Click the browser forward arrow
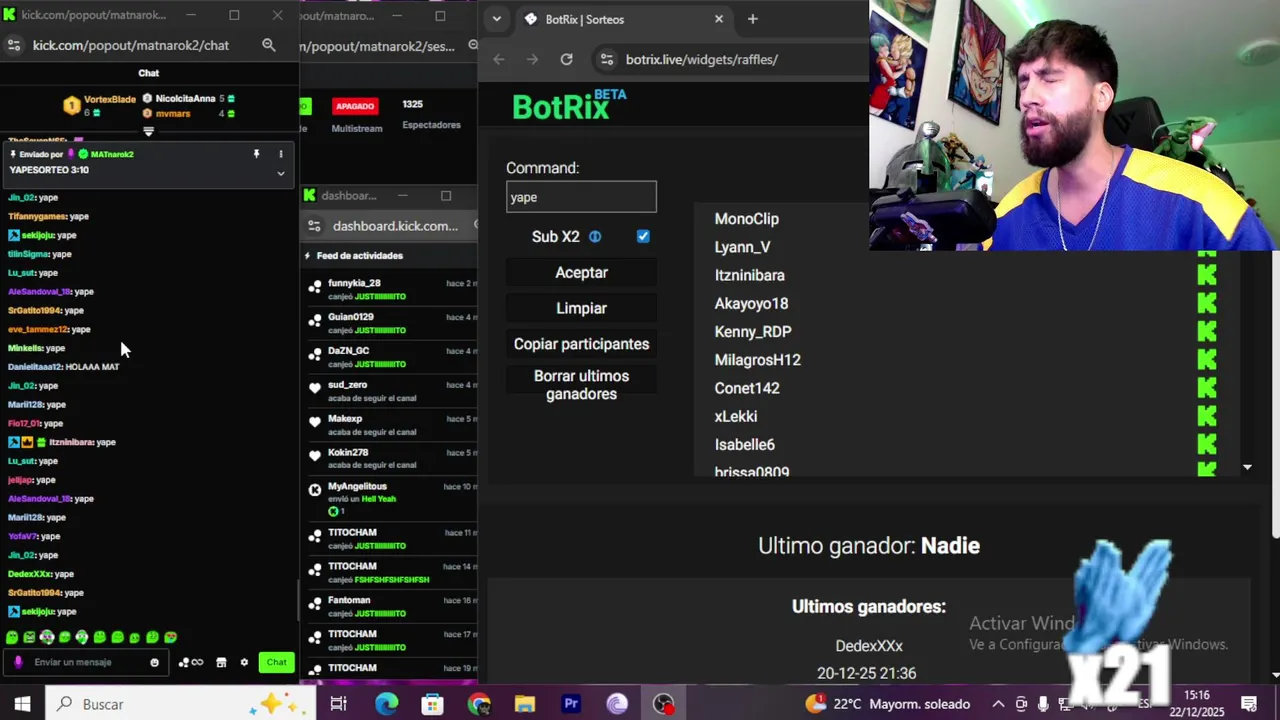 click(532, 59)
